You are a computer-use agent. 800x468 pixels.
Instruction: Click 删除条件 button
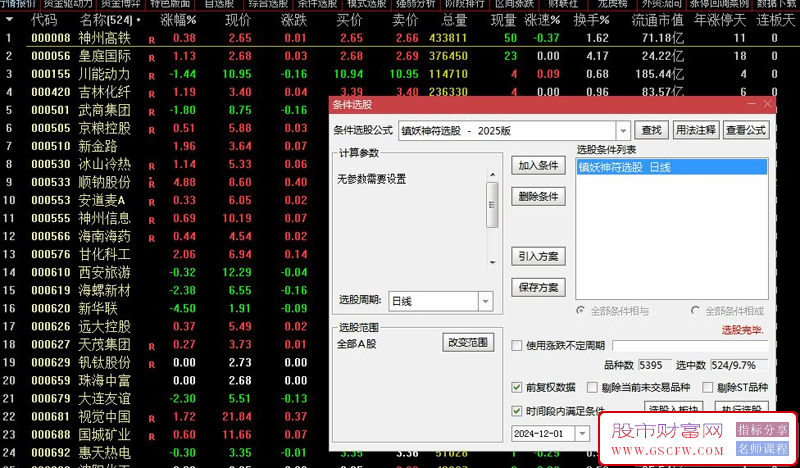point(538,196)
